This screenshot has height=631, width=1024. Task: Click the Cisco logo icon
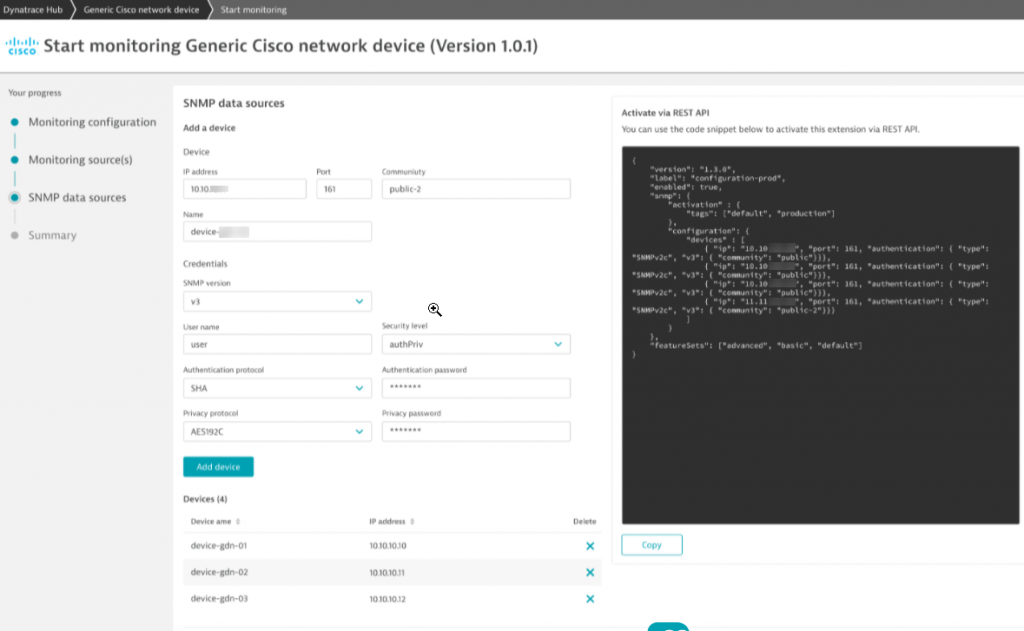[x=20, y=45]
